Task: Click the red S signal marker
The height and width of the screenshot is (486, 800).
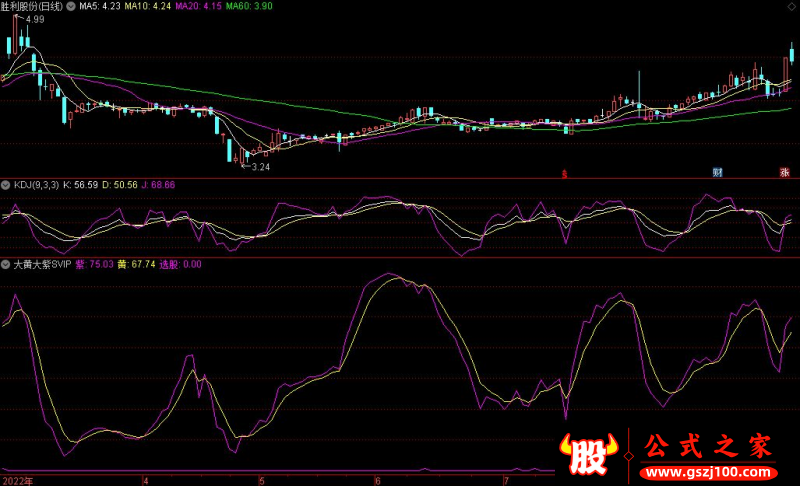Action: tap(564, 174)
